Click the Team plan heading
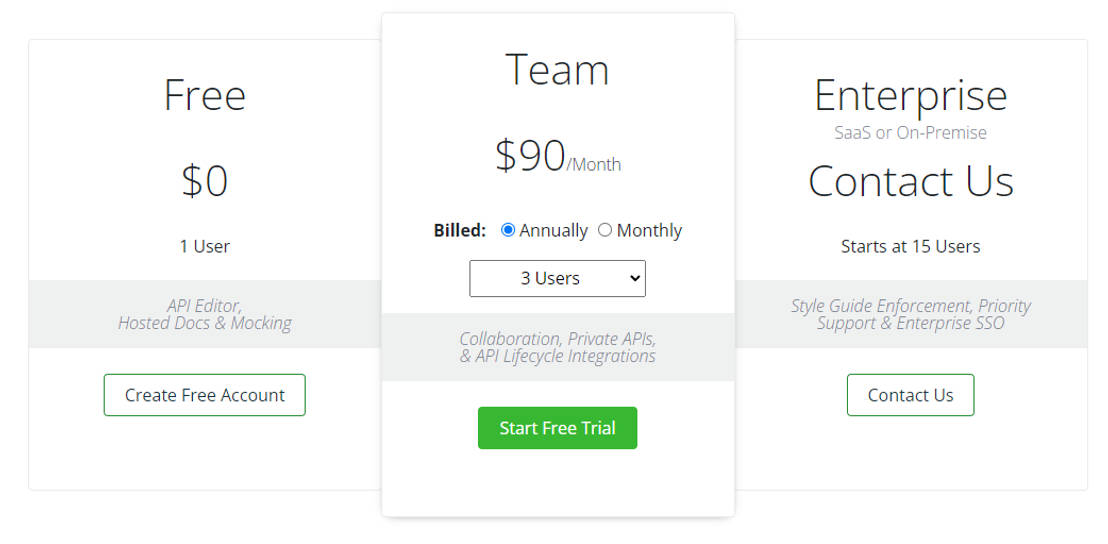Image resolution: width=1108 pixels, height=544 pixels. pyautogui.click(x=557, y=69)
